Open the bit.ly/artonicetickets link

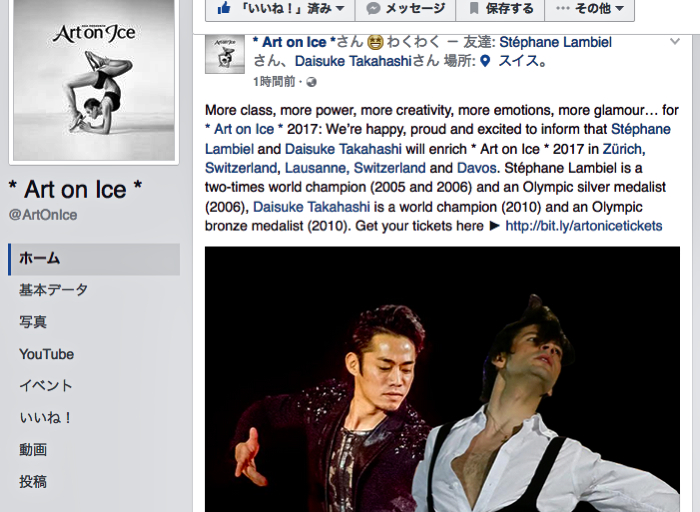pos(583,226)
